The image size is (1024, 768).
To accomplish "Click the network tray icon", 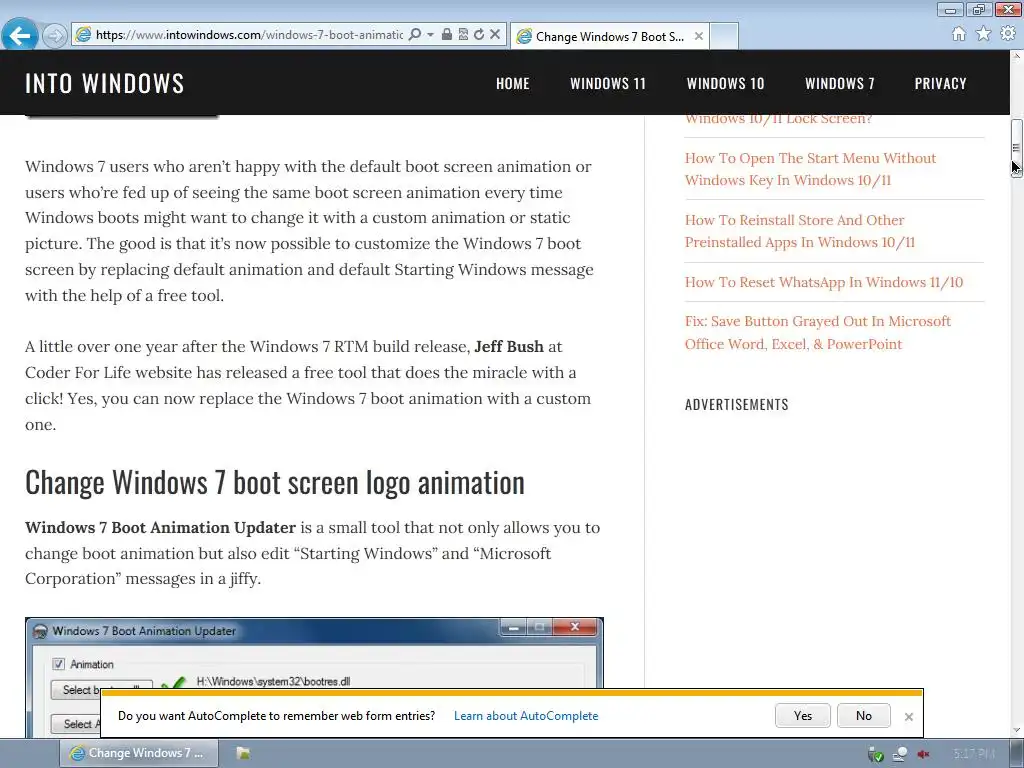I will tap(899, 754).
